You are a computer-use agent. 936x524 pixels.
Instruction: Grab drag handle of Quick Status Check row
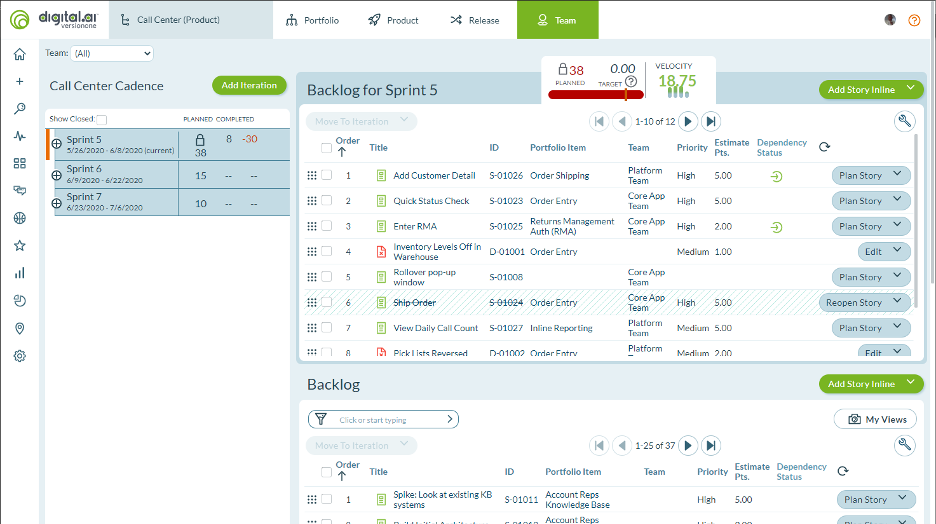[312, 201]
